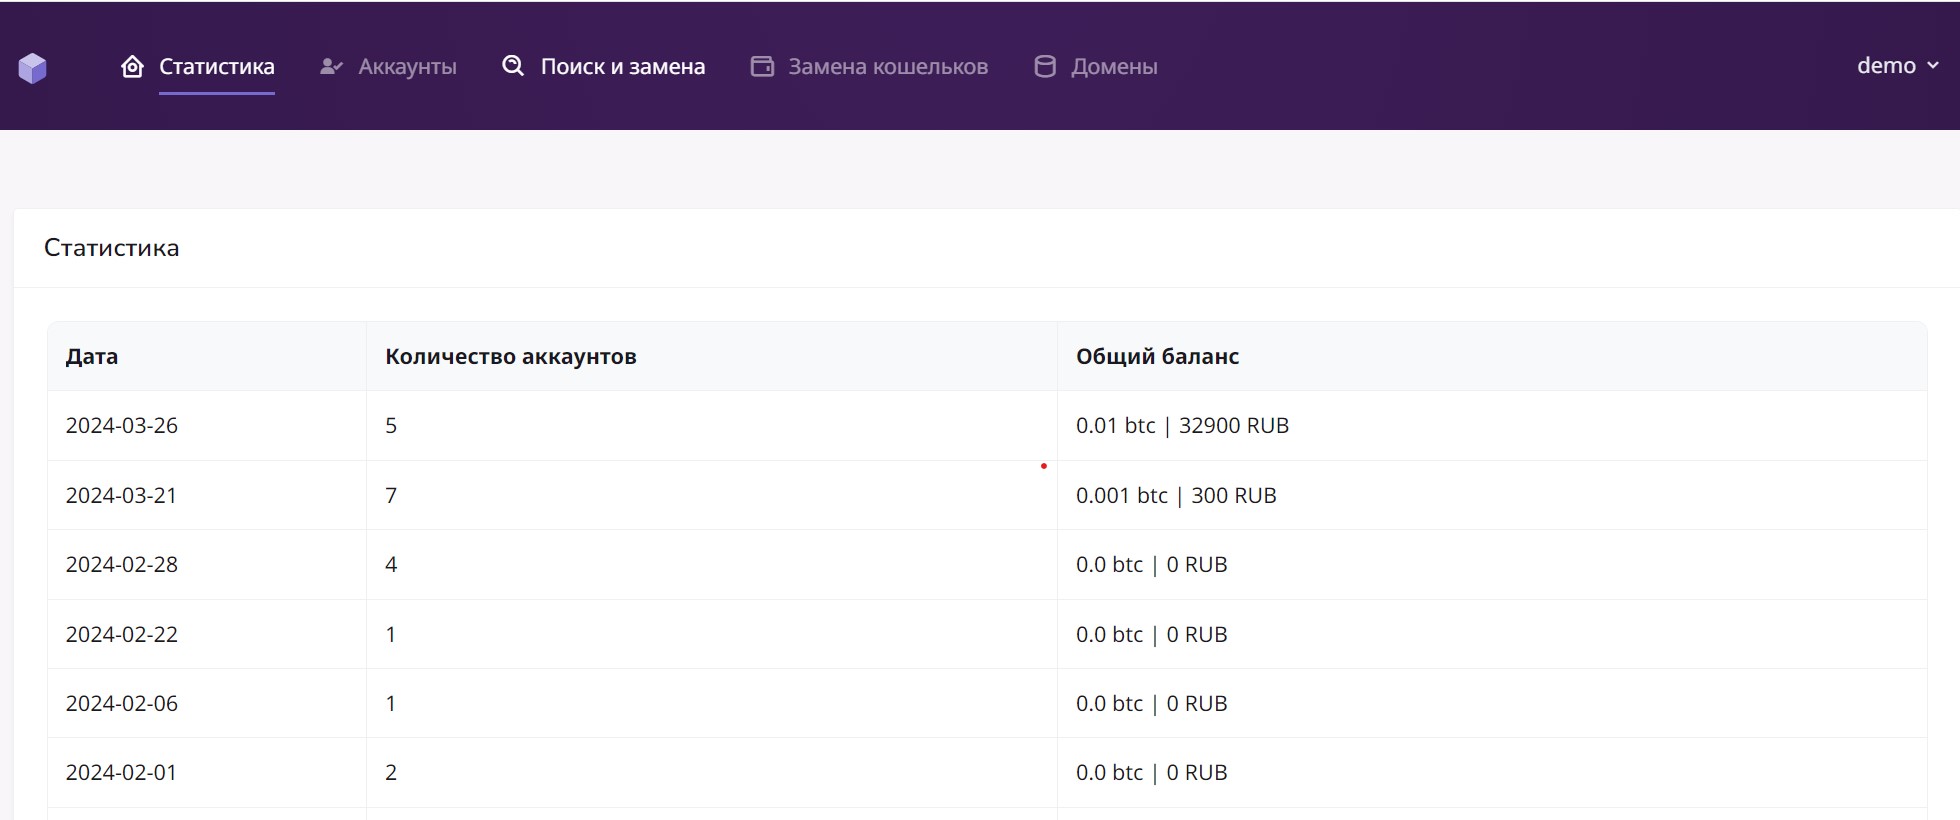1960x820 pixels.
Task: Click the 0.001 btc | 300 RUB balance
Action: (x=1176, y=496)
